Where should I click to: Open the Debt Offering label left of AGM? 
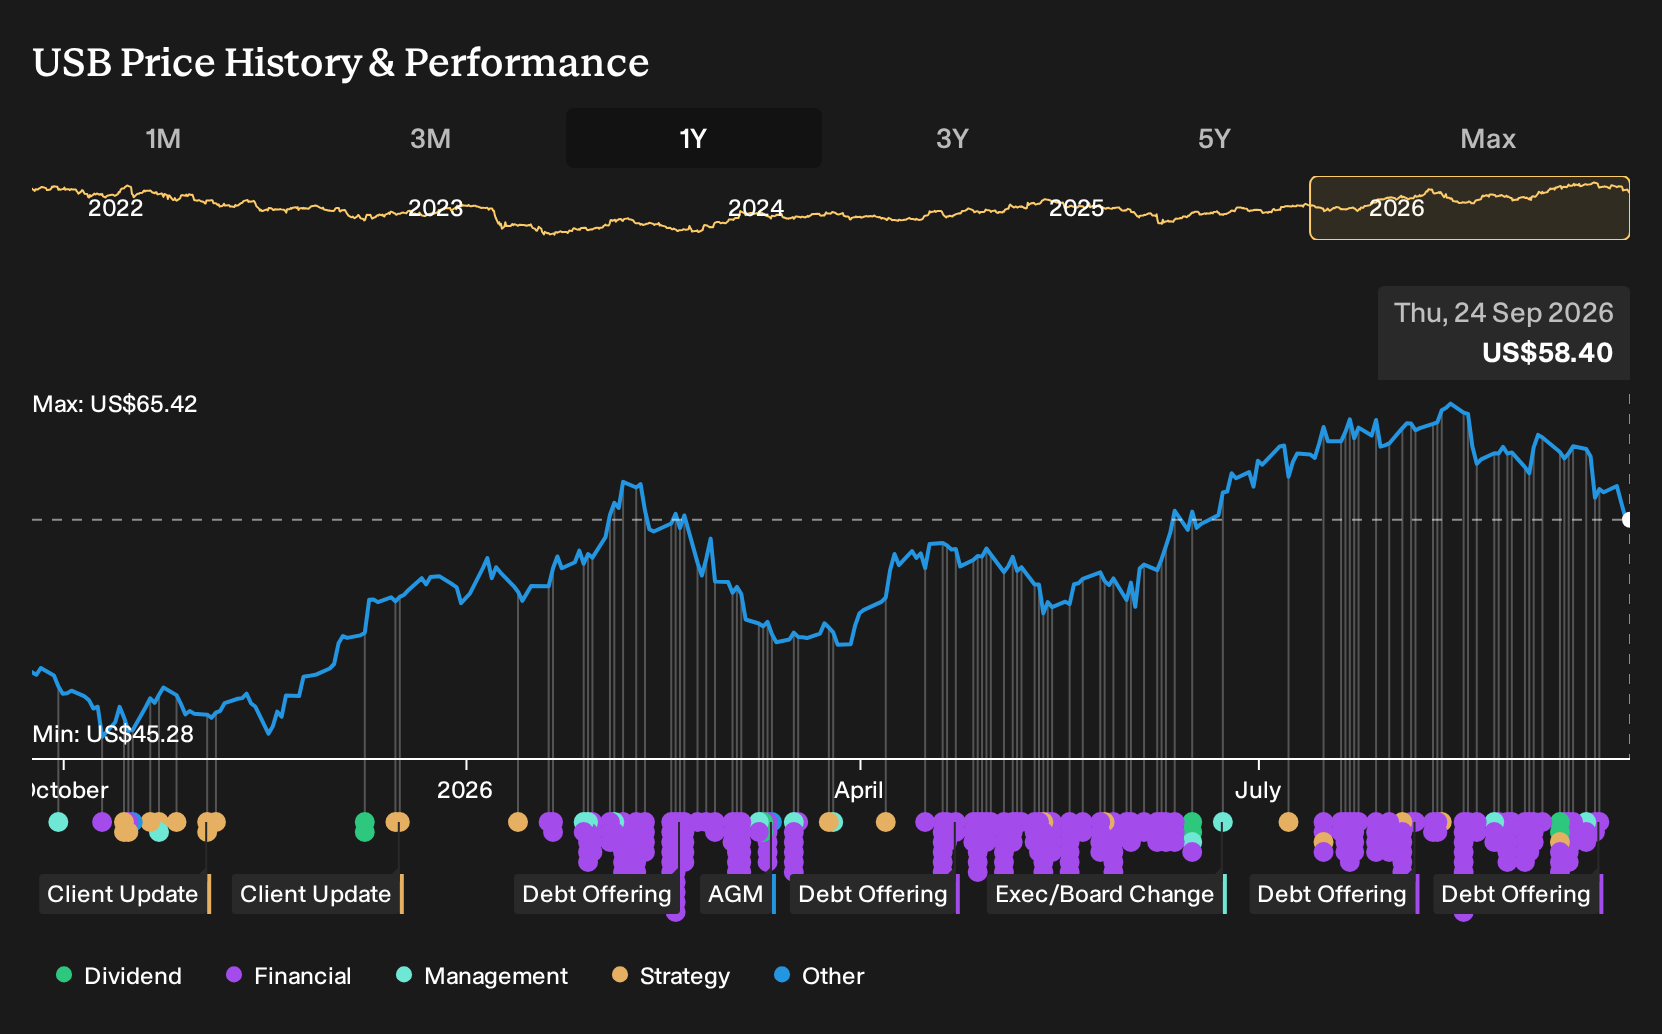(x=599, y=894)
